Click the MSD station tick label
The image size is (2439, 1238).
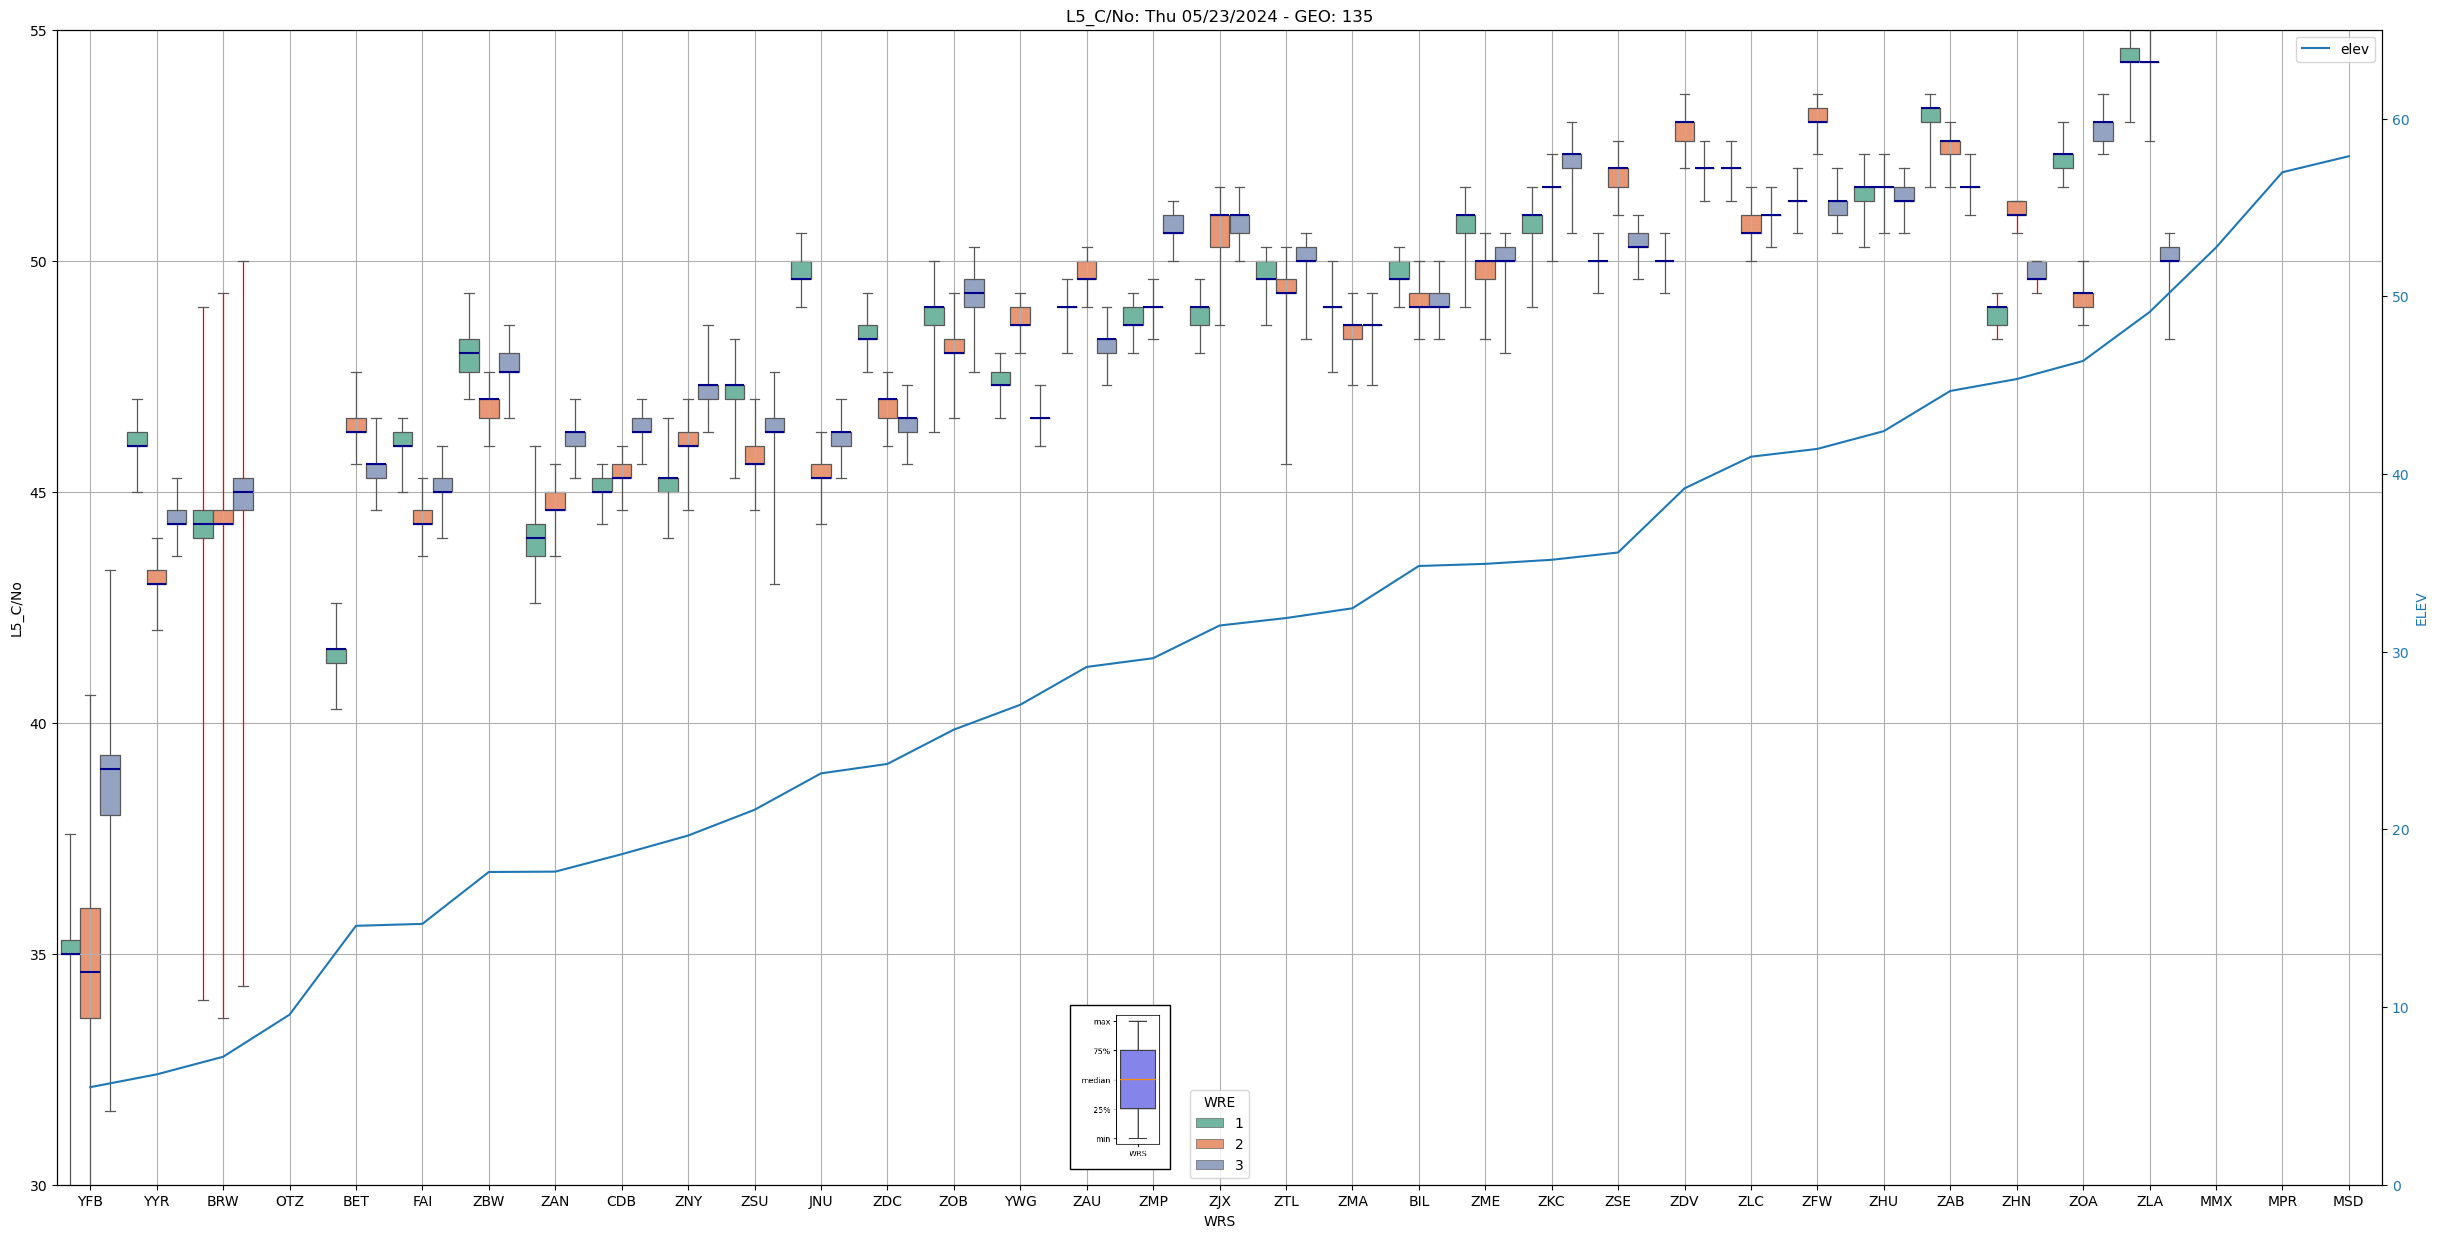[x=2348, y=1201]
